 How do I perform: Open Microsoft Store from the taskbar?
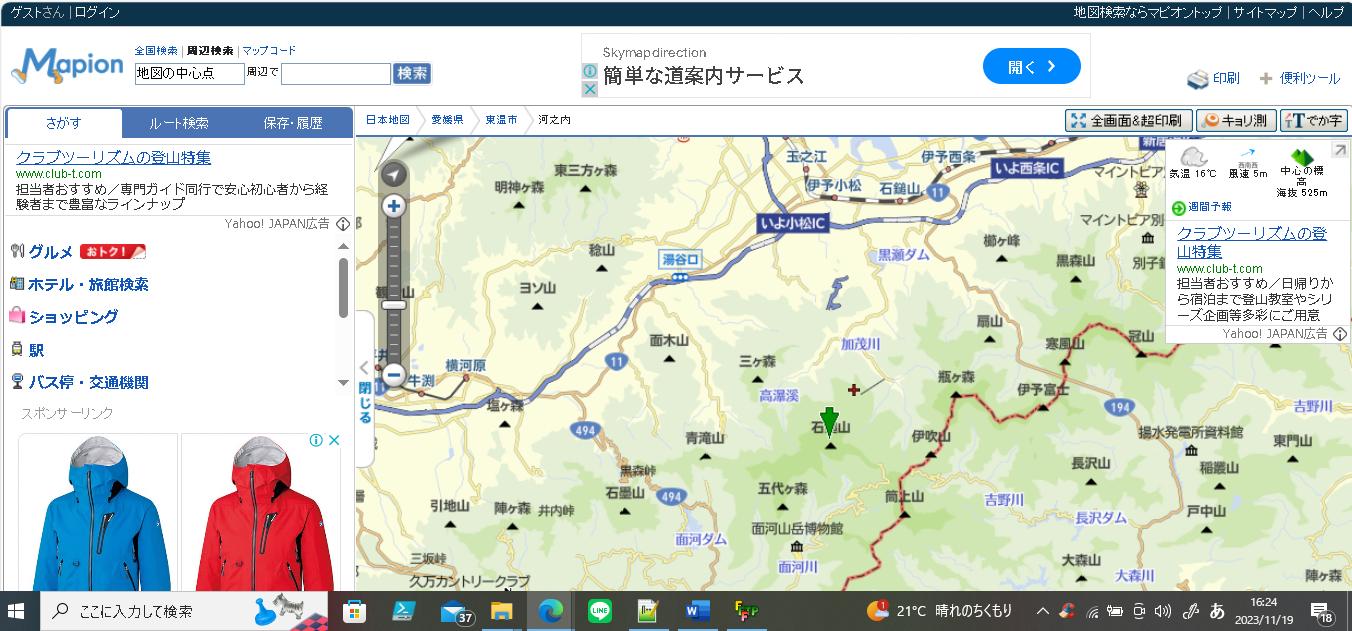click(354, 610)
